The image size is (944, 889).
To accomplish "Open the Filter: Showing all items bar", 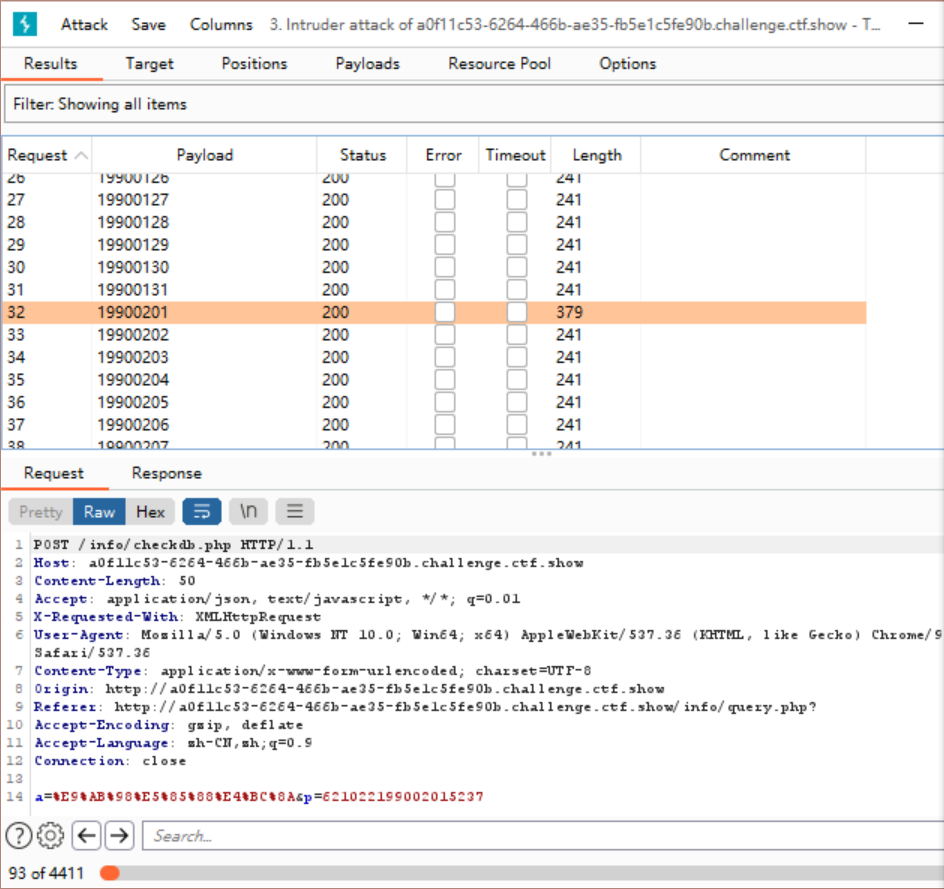I will (x=473, y=104).
